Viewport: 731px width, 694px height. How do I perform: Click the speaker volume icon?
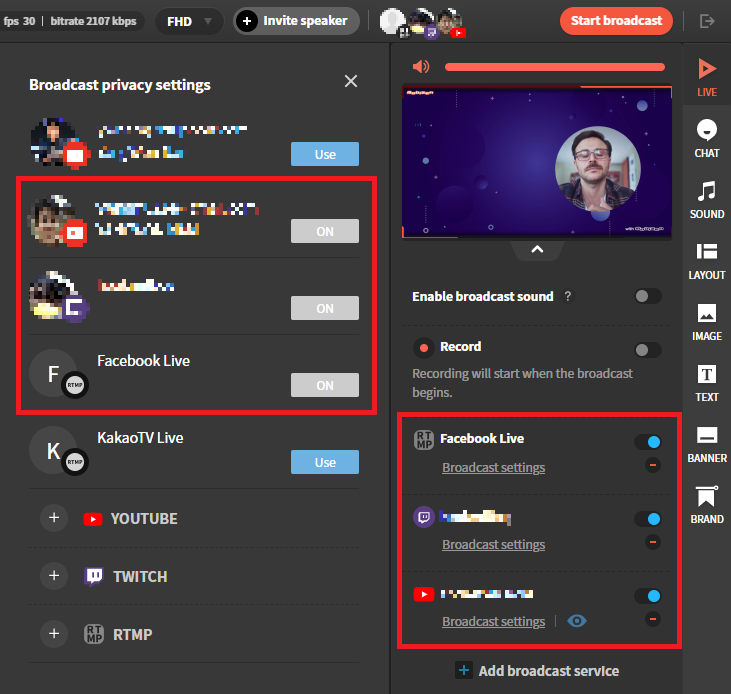(421, 67)
